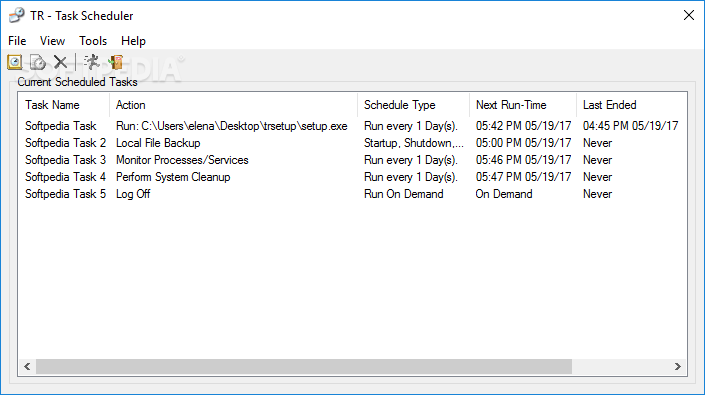Sort by the Action column header

tap(233, 105)
